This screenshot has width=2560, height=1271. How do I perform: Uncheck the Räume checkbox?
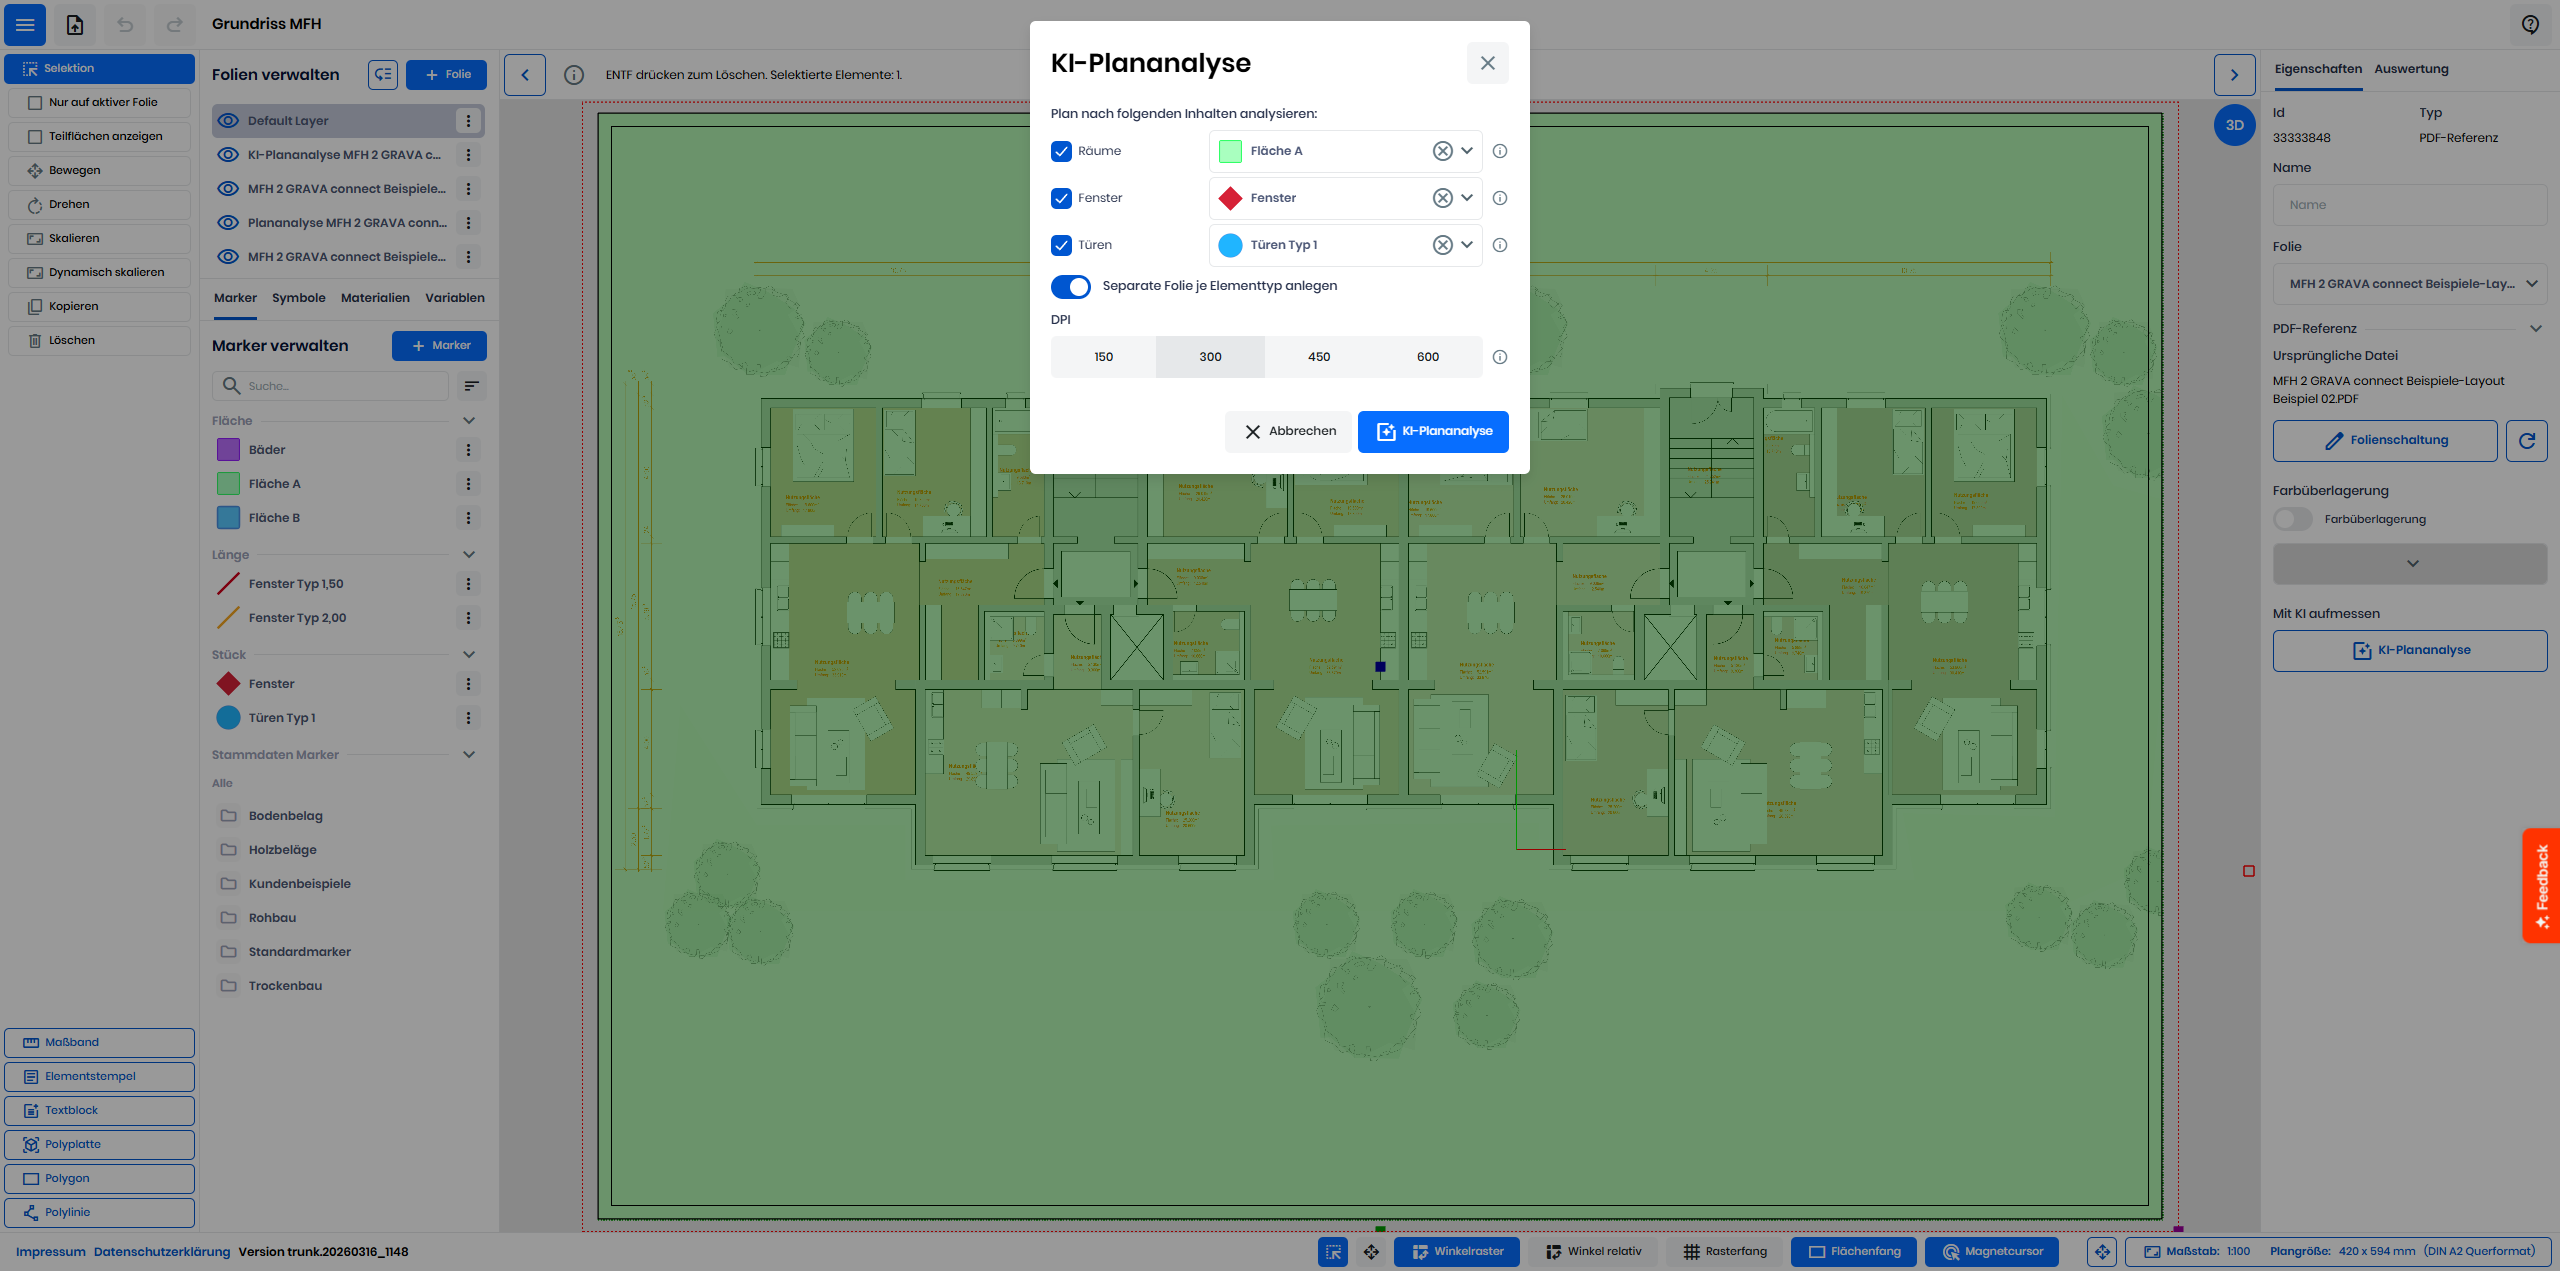1061,151
